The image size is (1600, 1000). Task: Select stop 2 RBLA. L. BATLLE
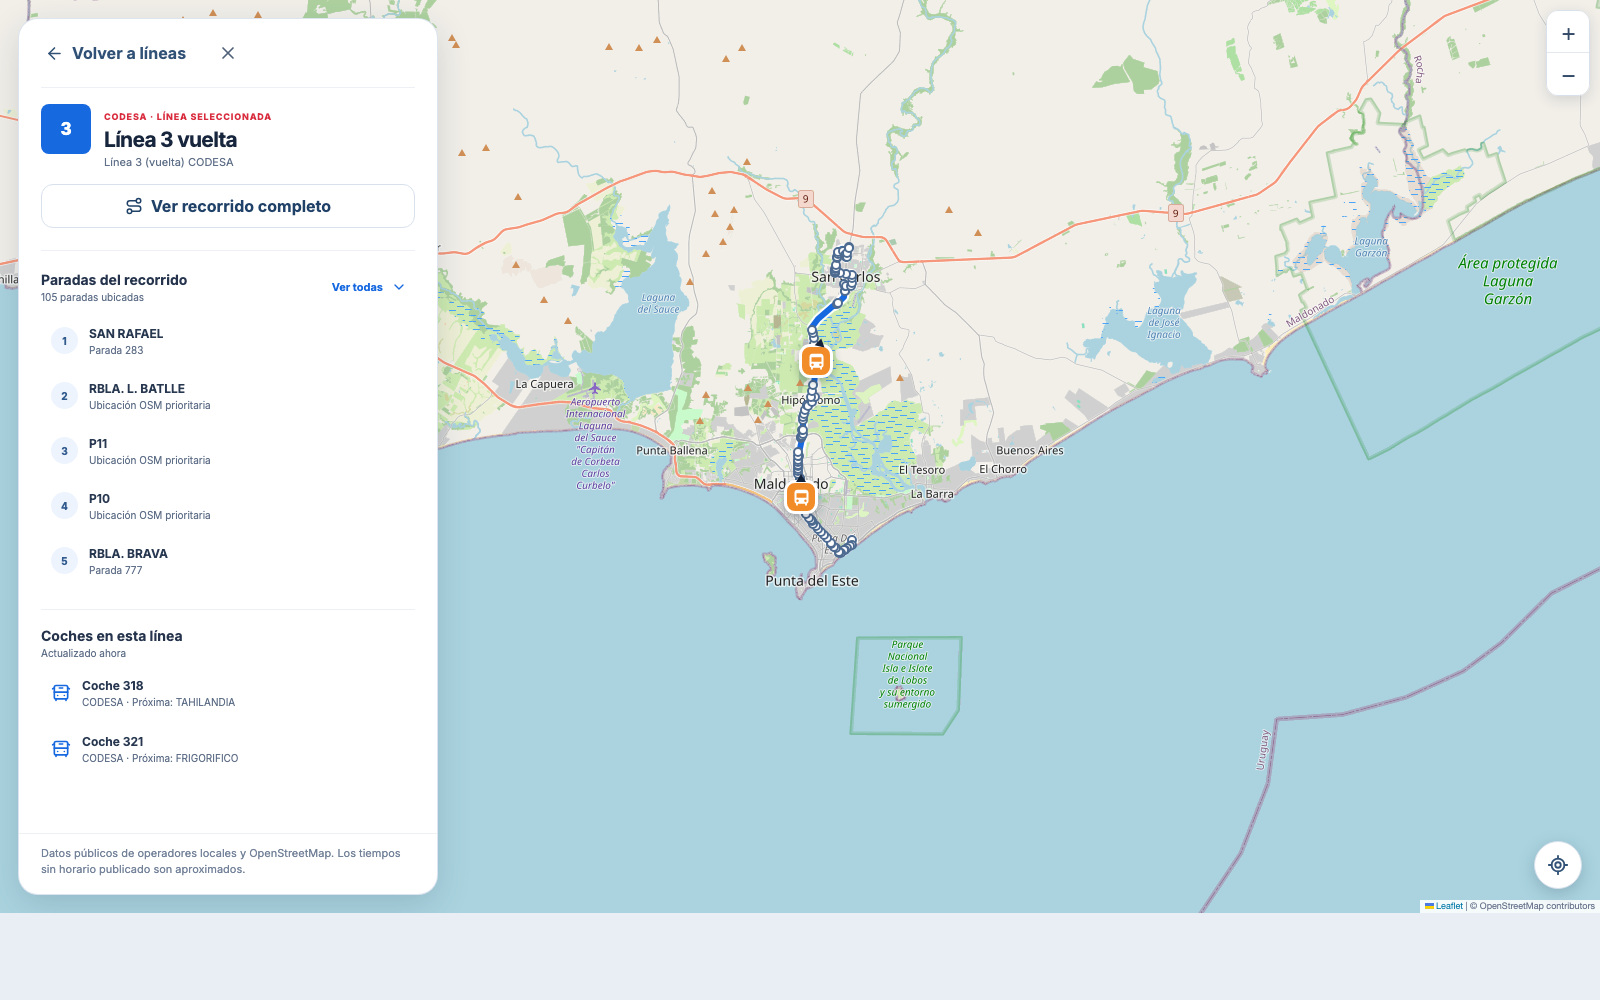pyautogui.click(x=228, y=396)
